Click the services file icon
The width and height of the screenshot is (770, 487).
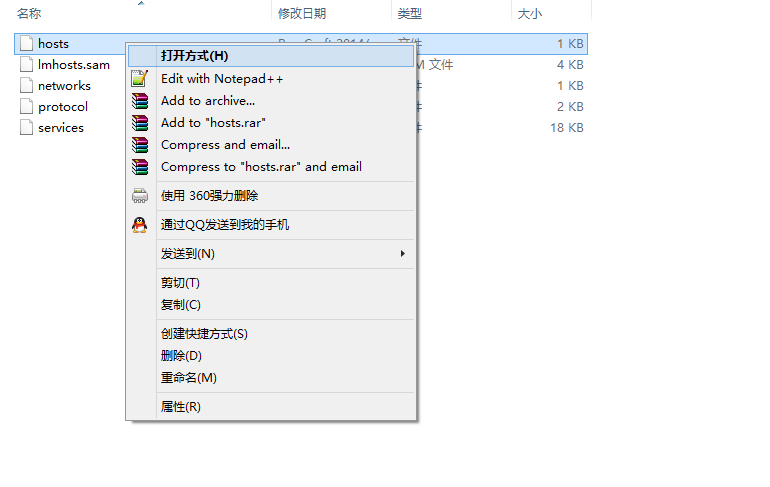(x=27, y=128)
